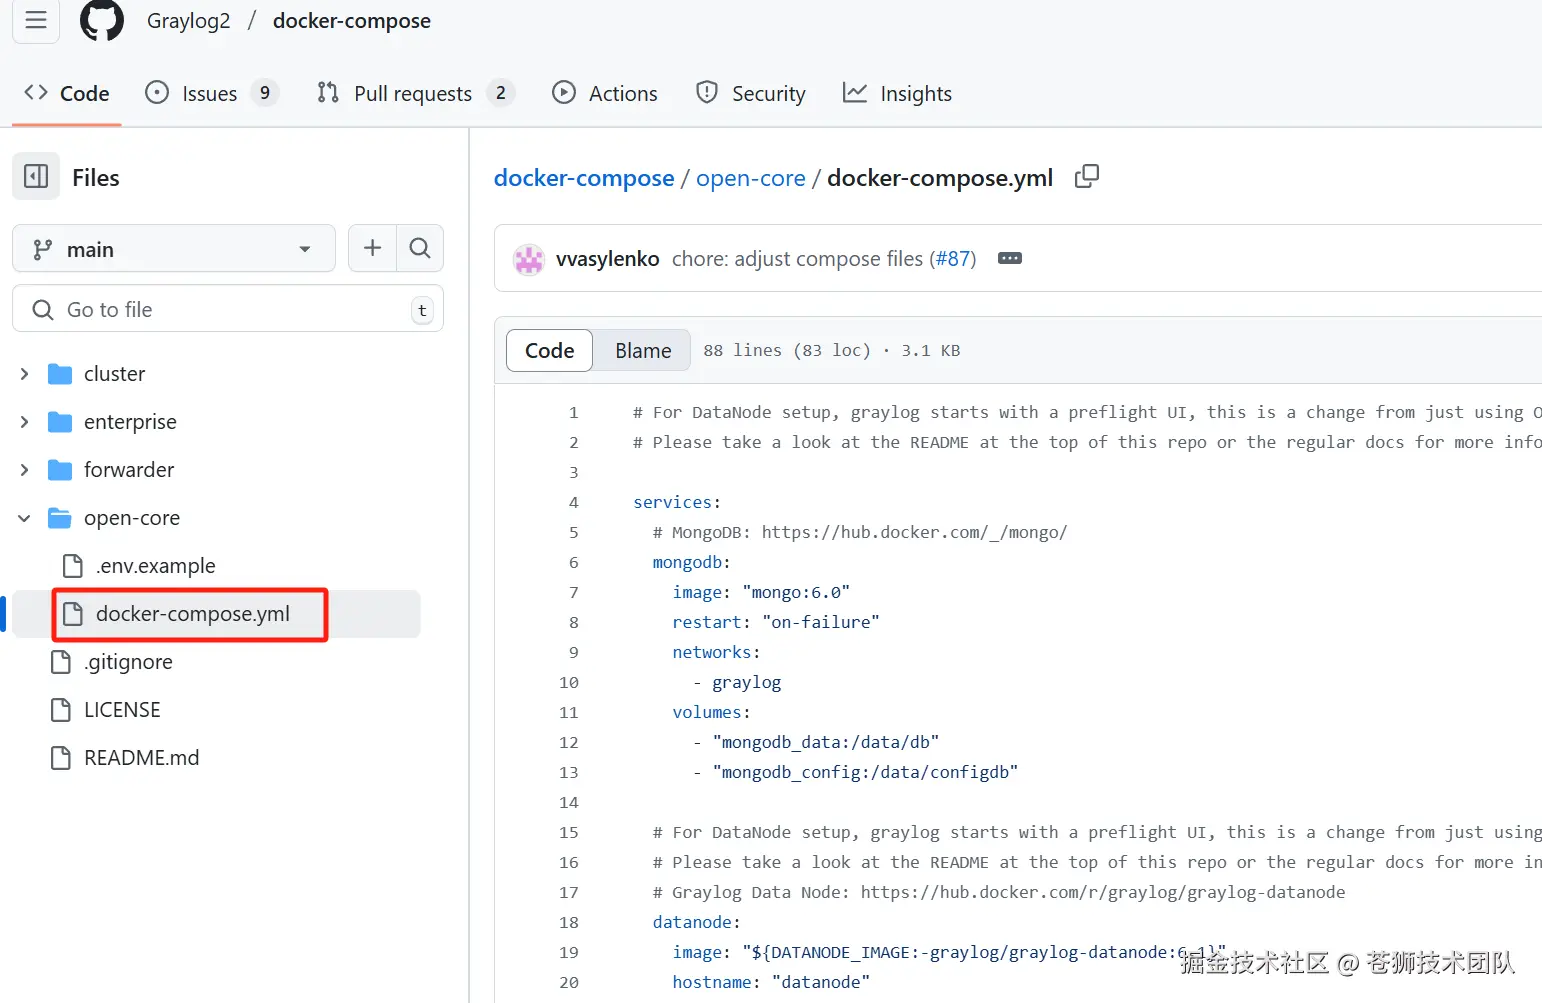This screenshot has height=1003, width=1542.
Task: Switch to the Code file view
Action: (550, 350)
